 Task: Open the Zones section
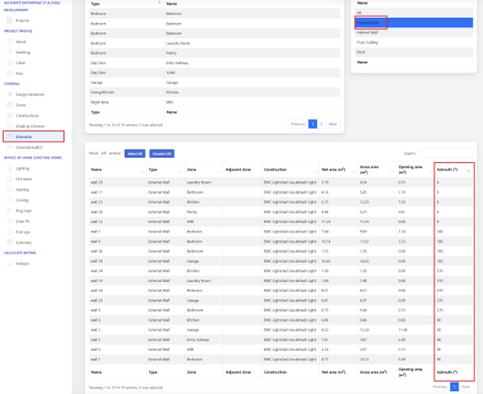tap(21, 105)
